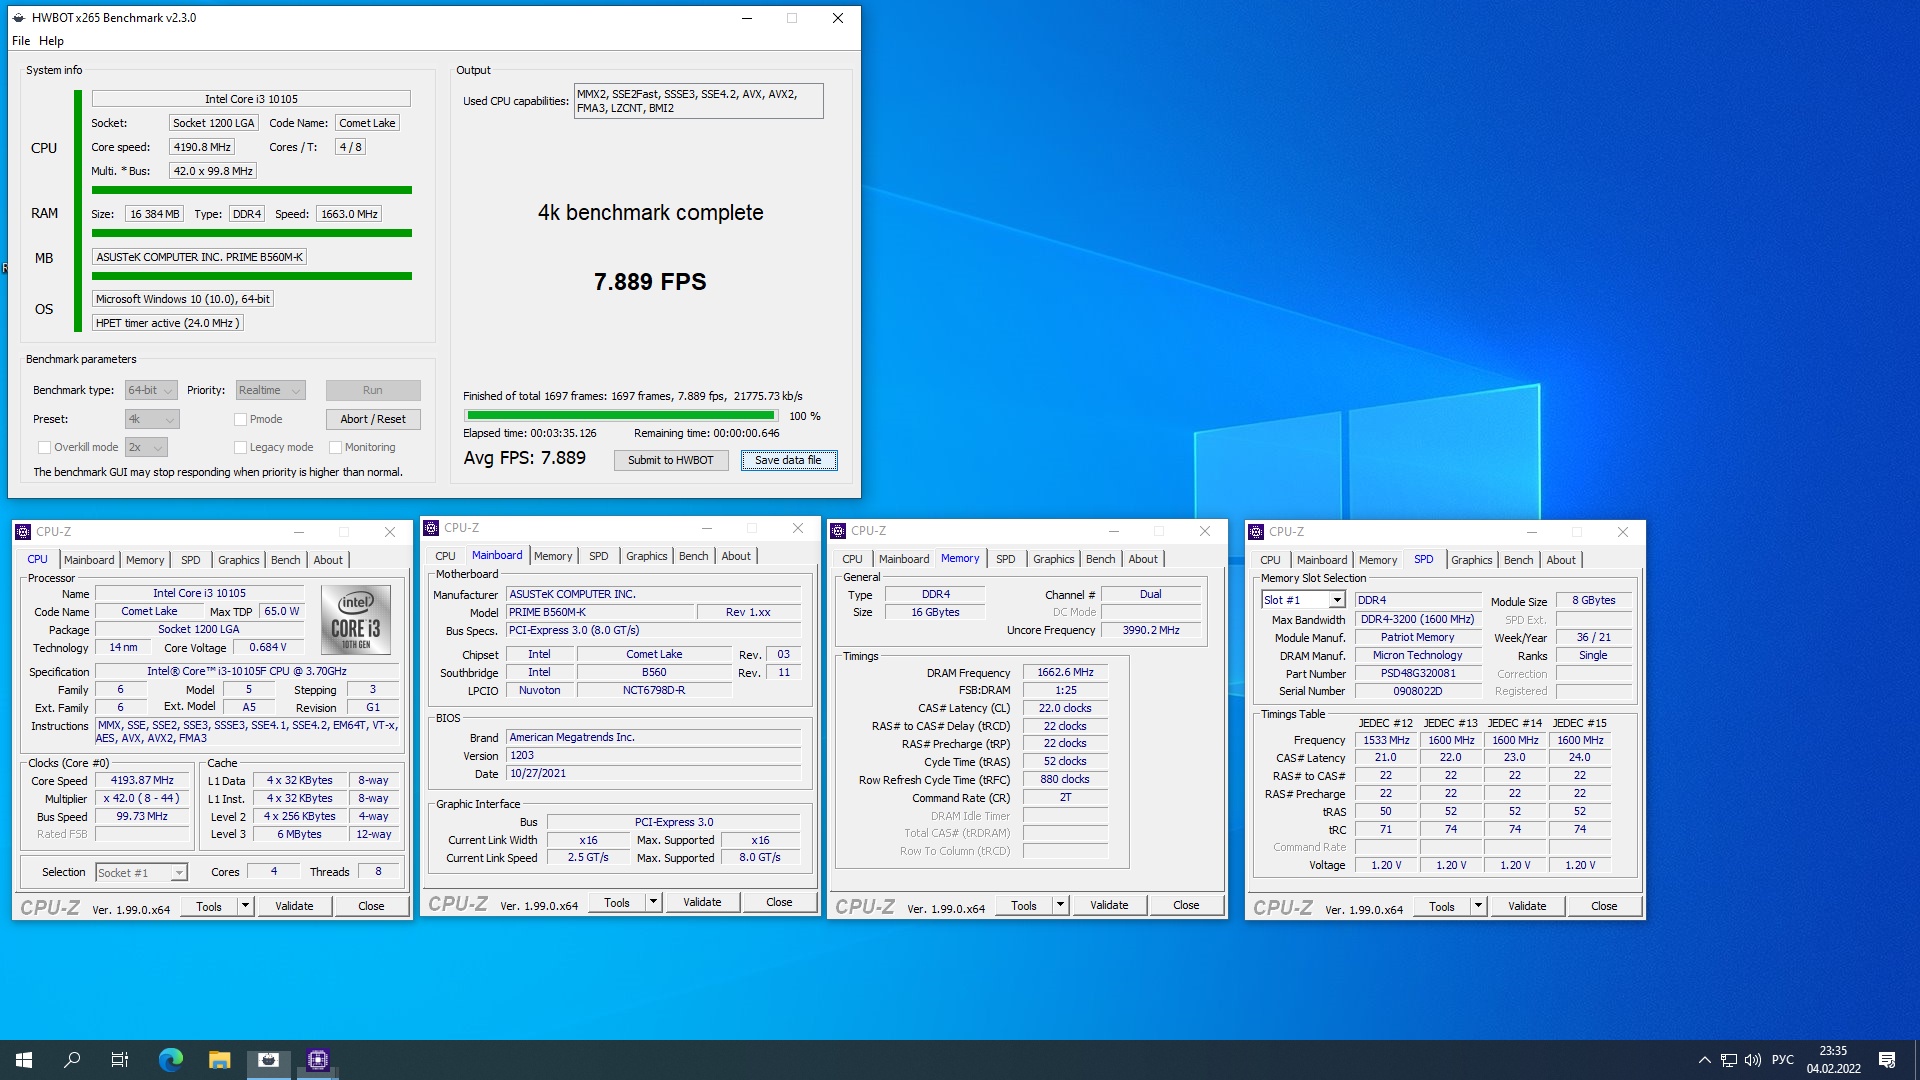Click Save data file button
Image resolution: width=1920 pixels, height=1080 pixels.
789,460
